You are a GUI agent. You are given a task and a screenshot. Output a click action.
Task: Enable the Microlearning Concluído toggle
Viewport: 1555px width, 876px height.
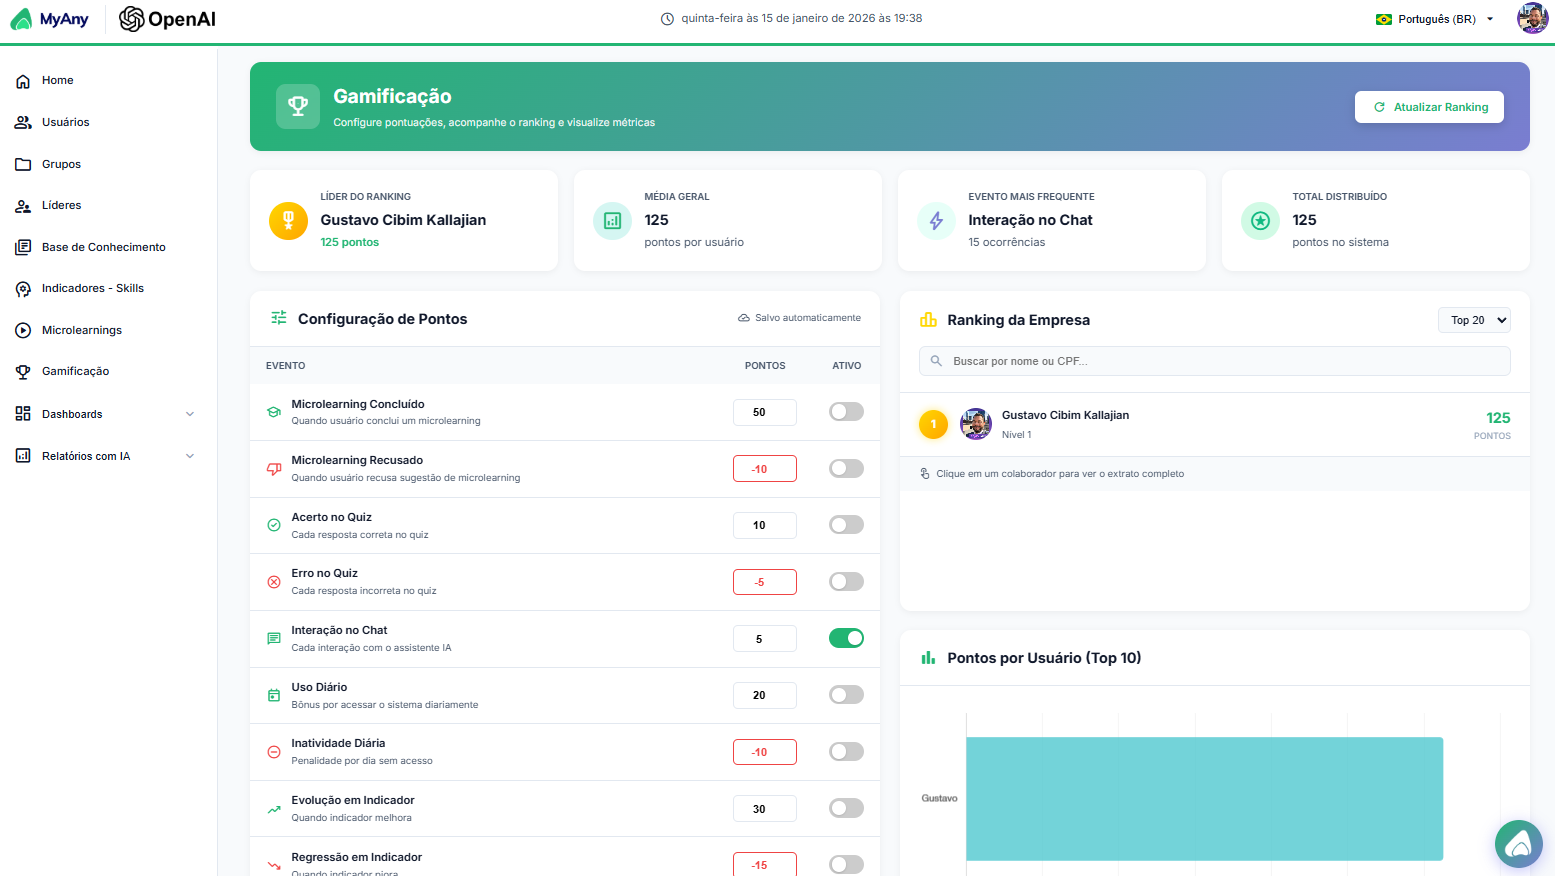(846, 411)
